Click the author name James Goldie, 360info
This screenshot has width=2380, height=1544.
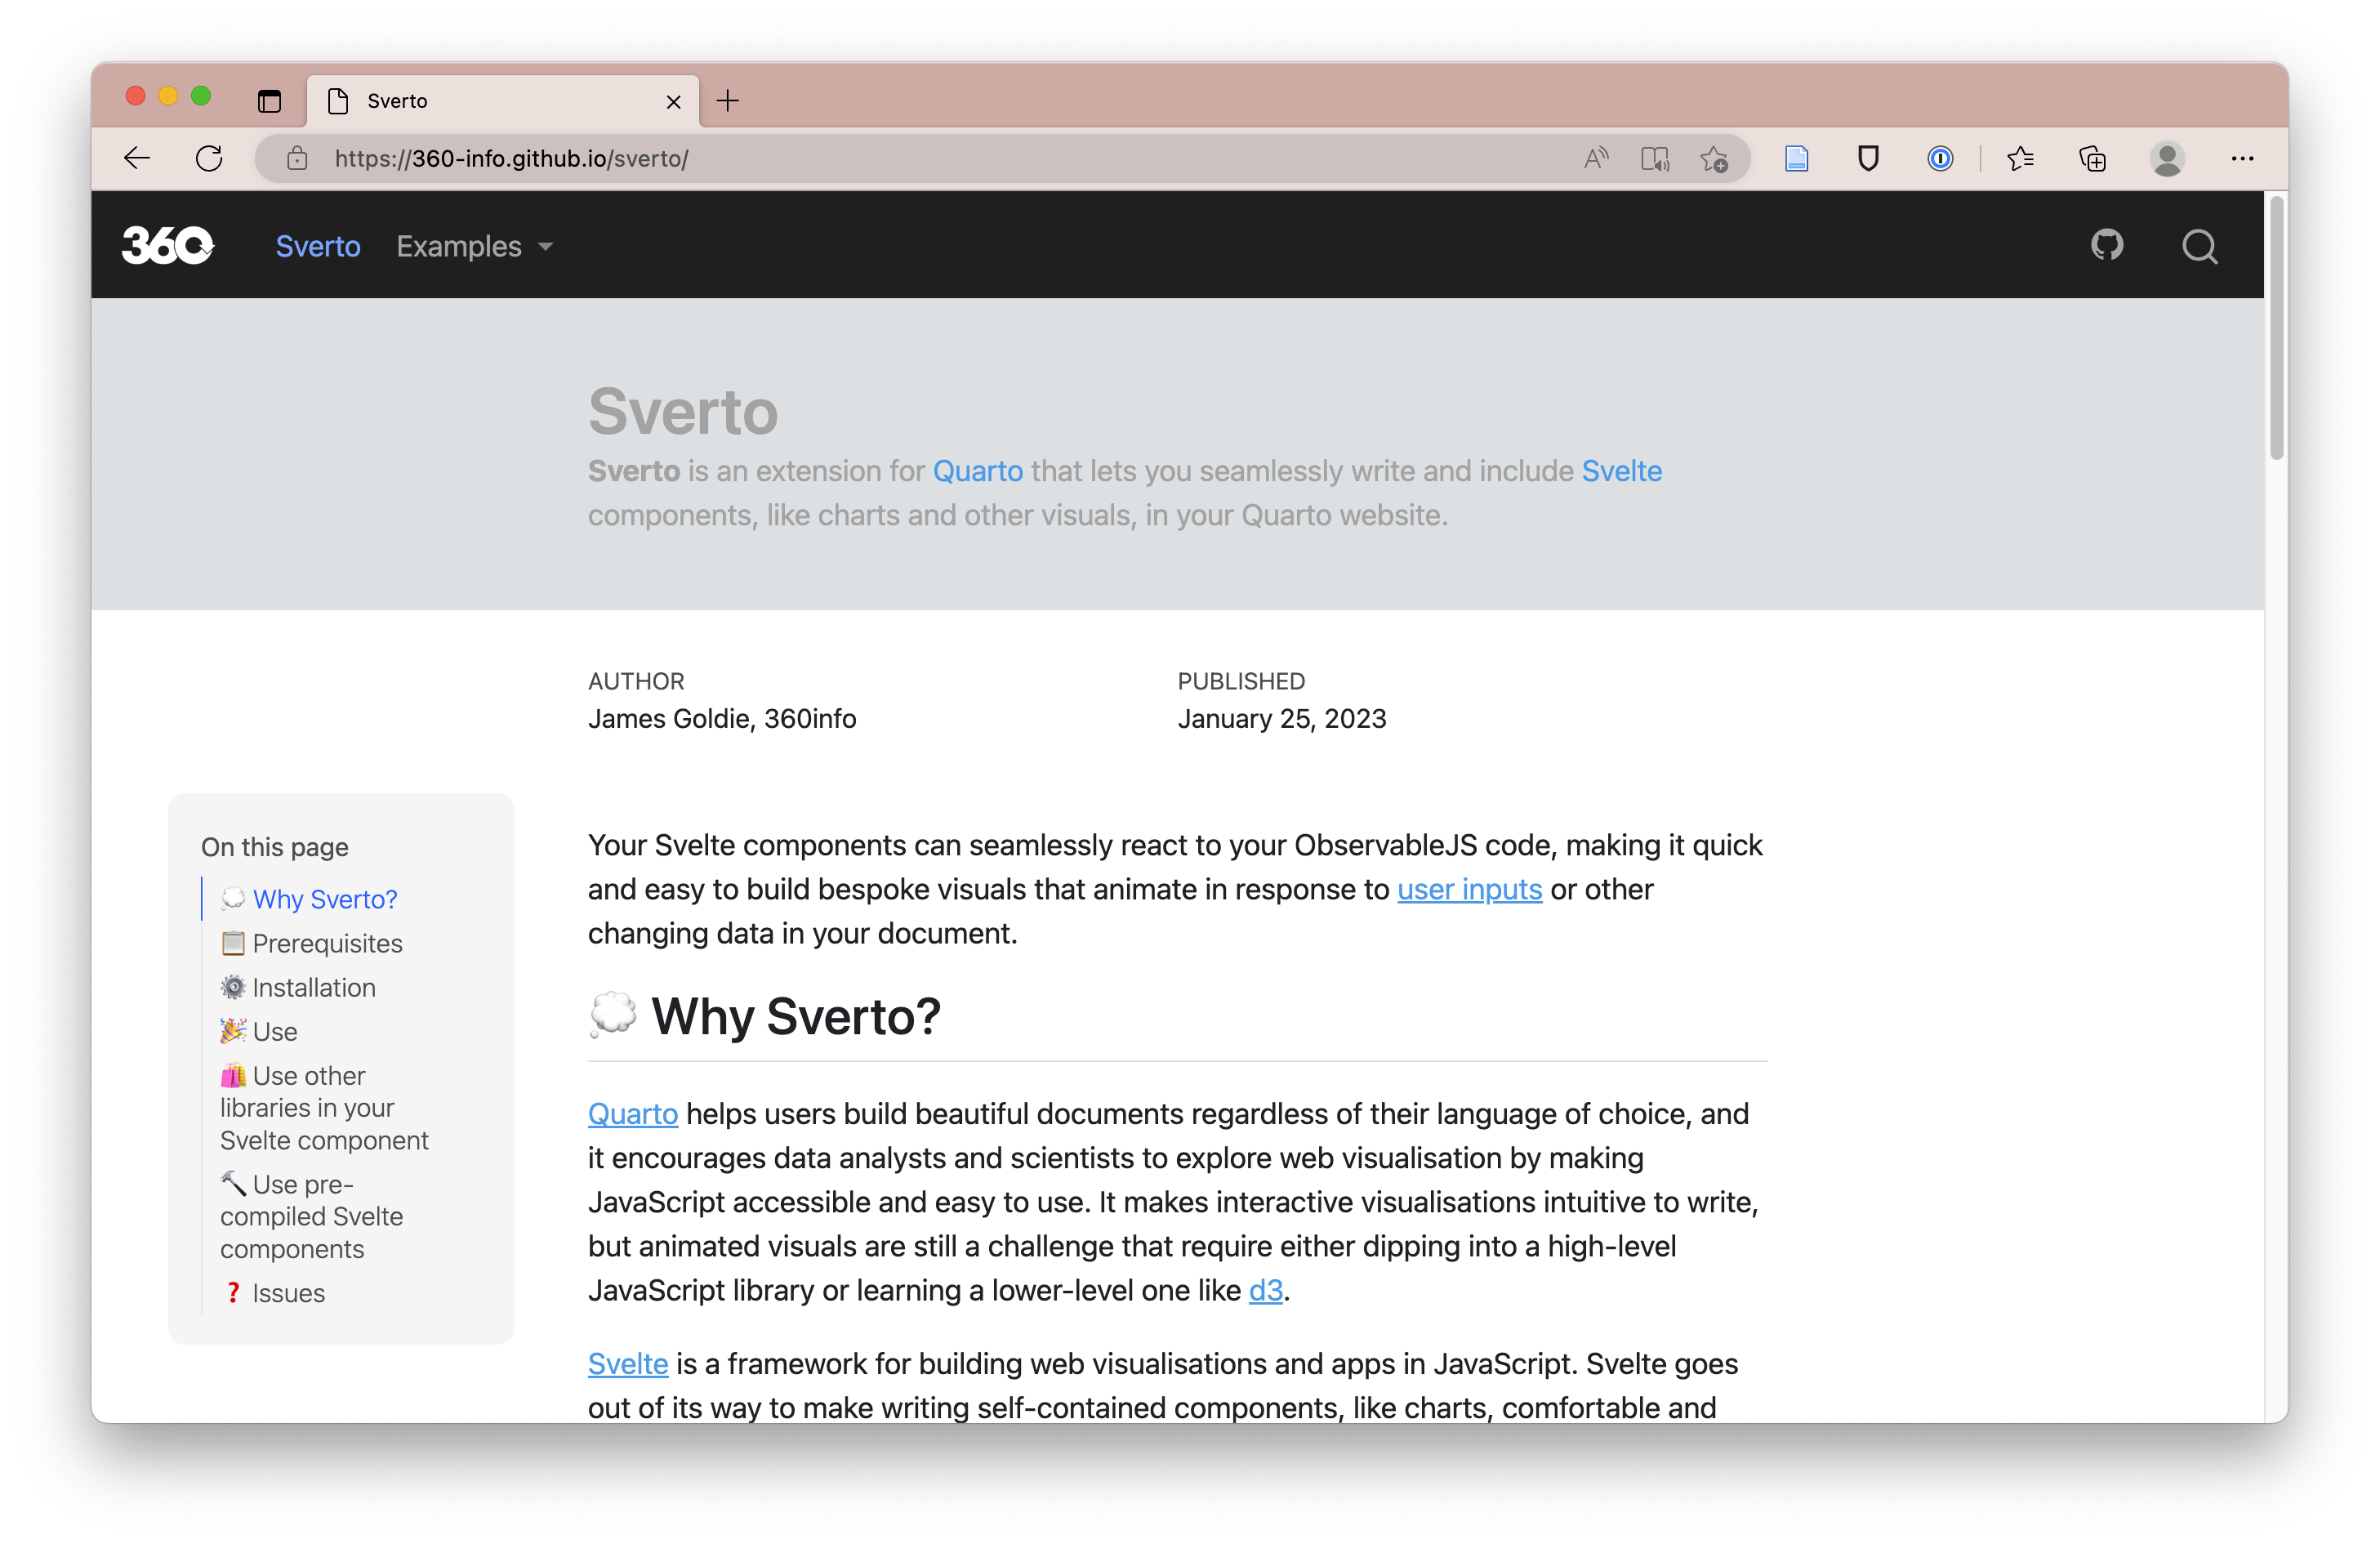(x=721, y=718)
